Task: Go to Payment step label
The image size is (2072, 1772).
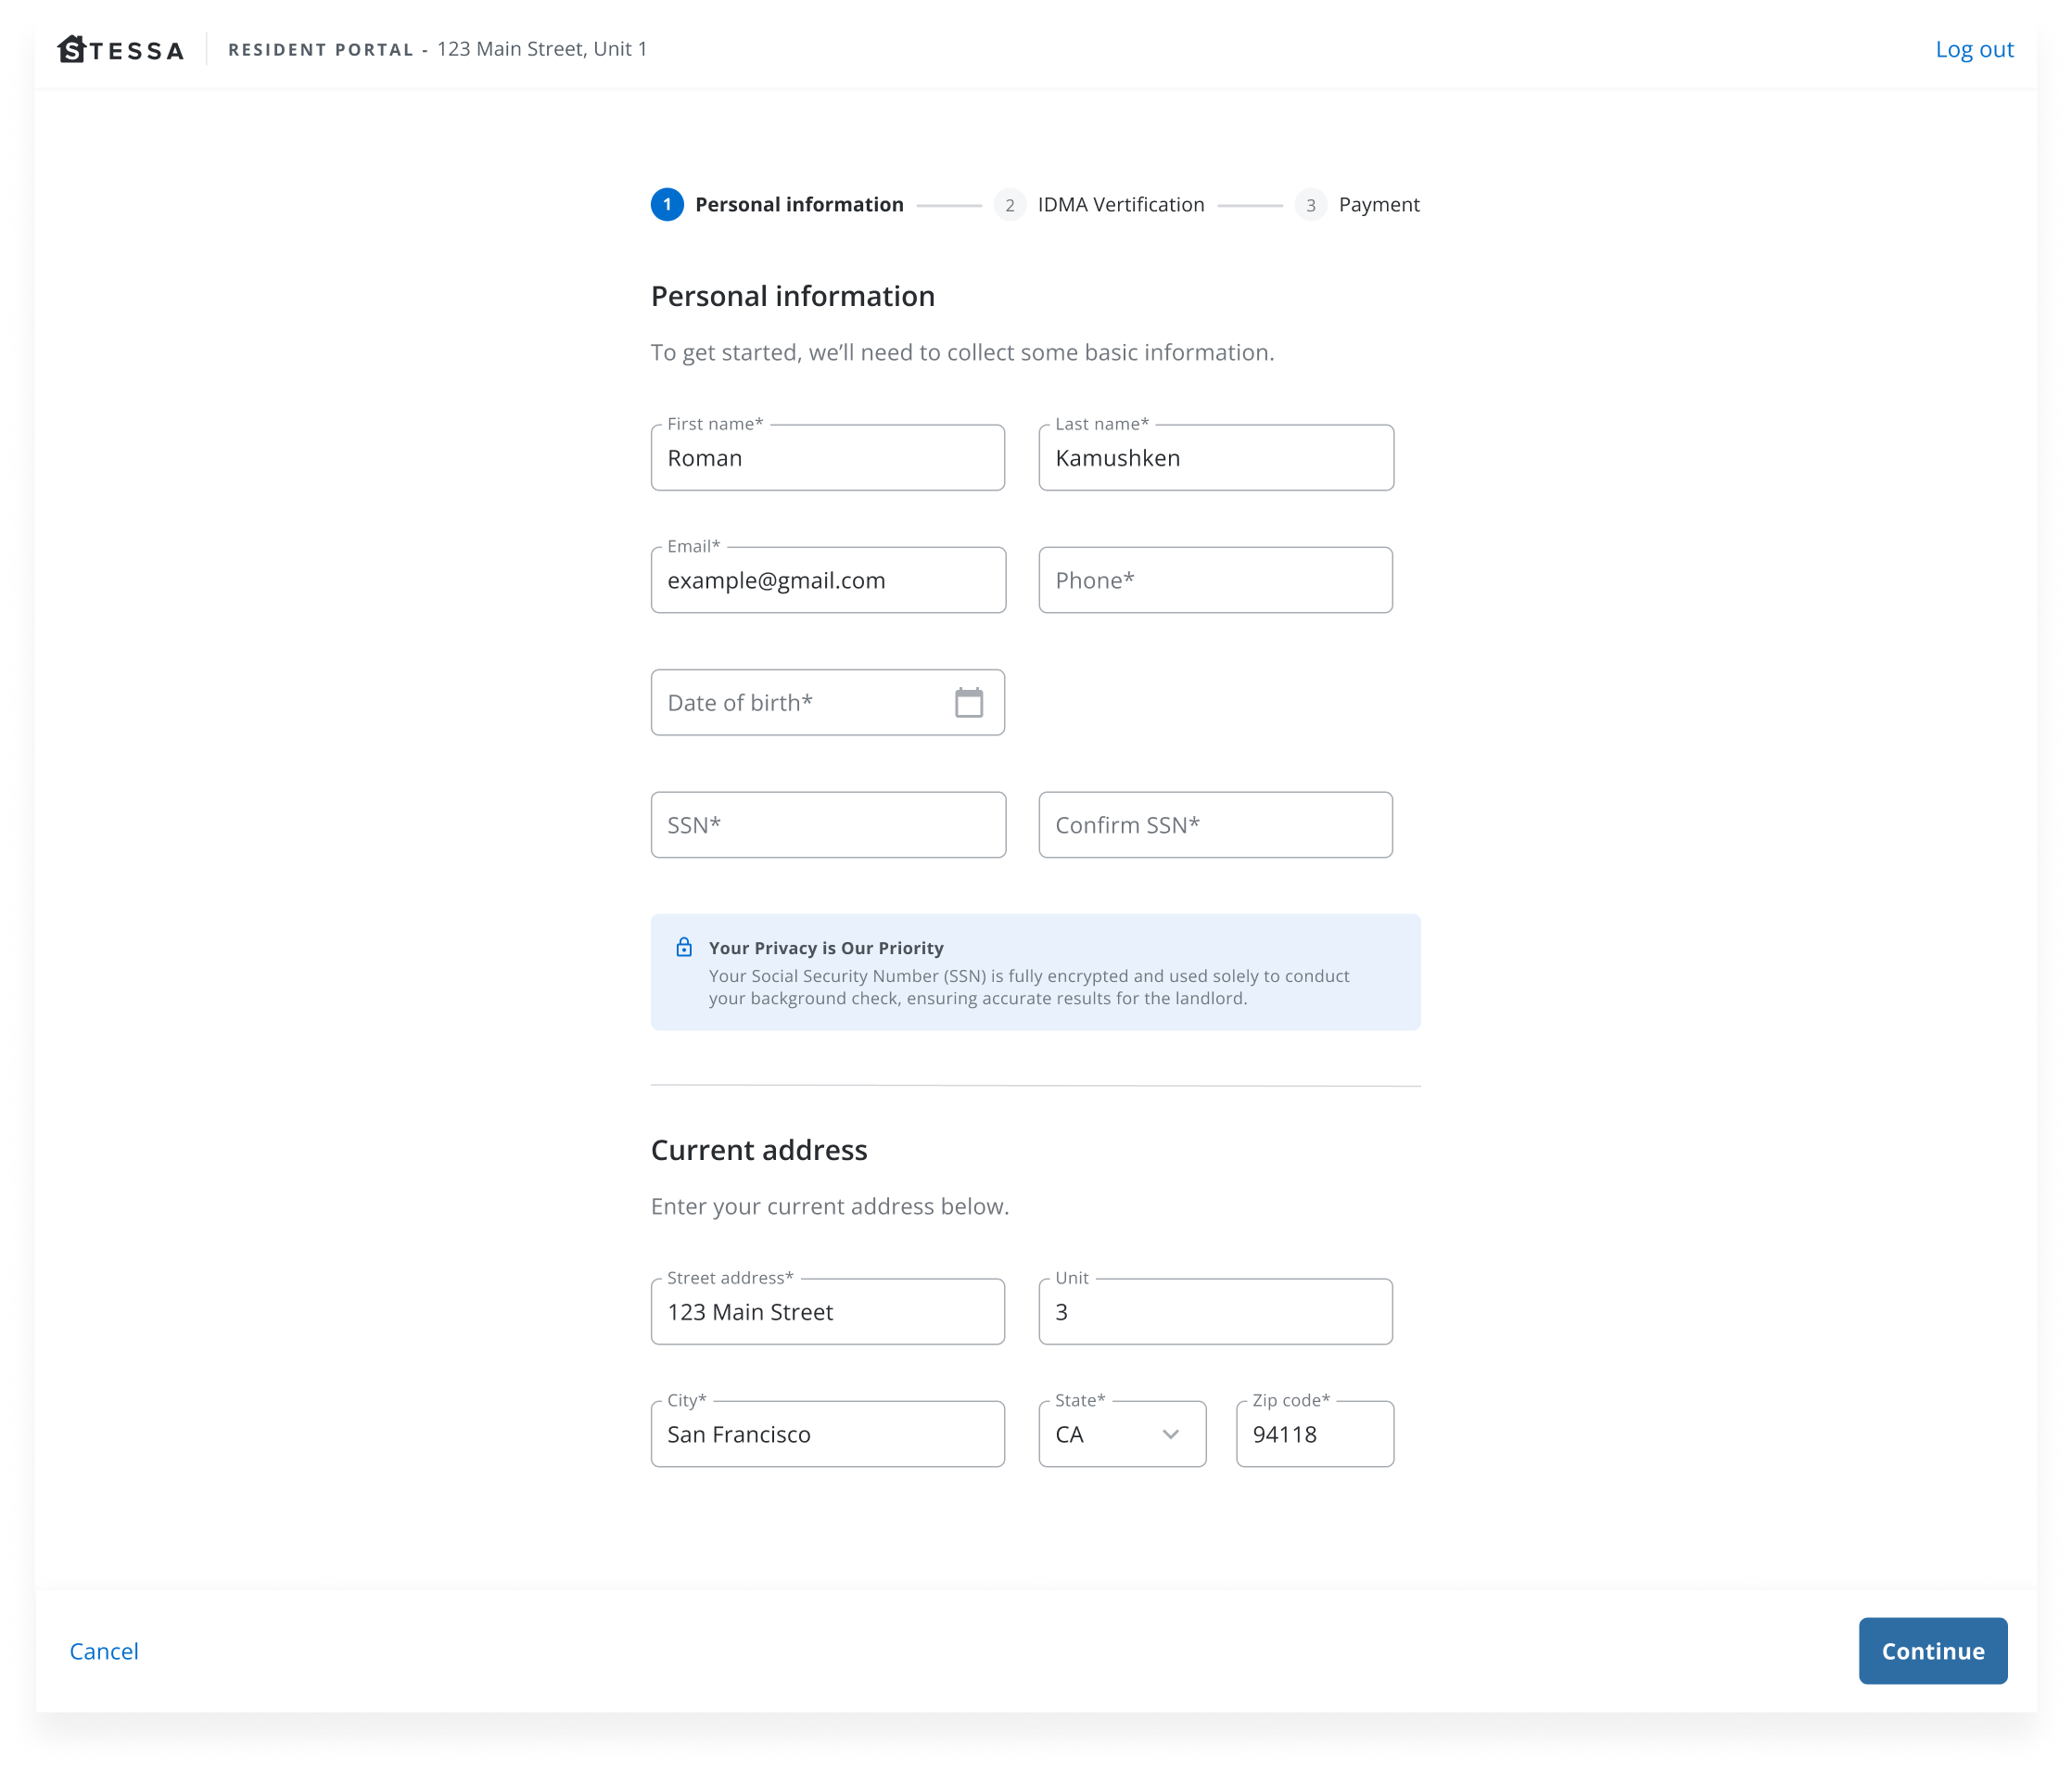Action: coord(1378,205)
